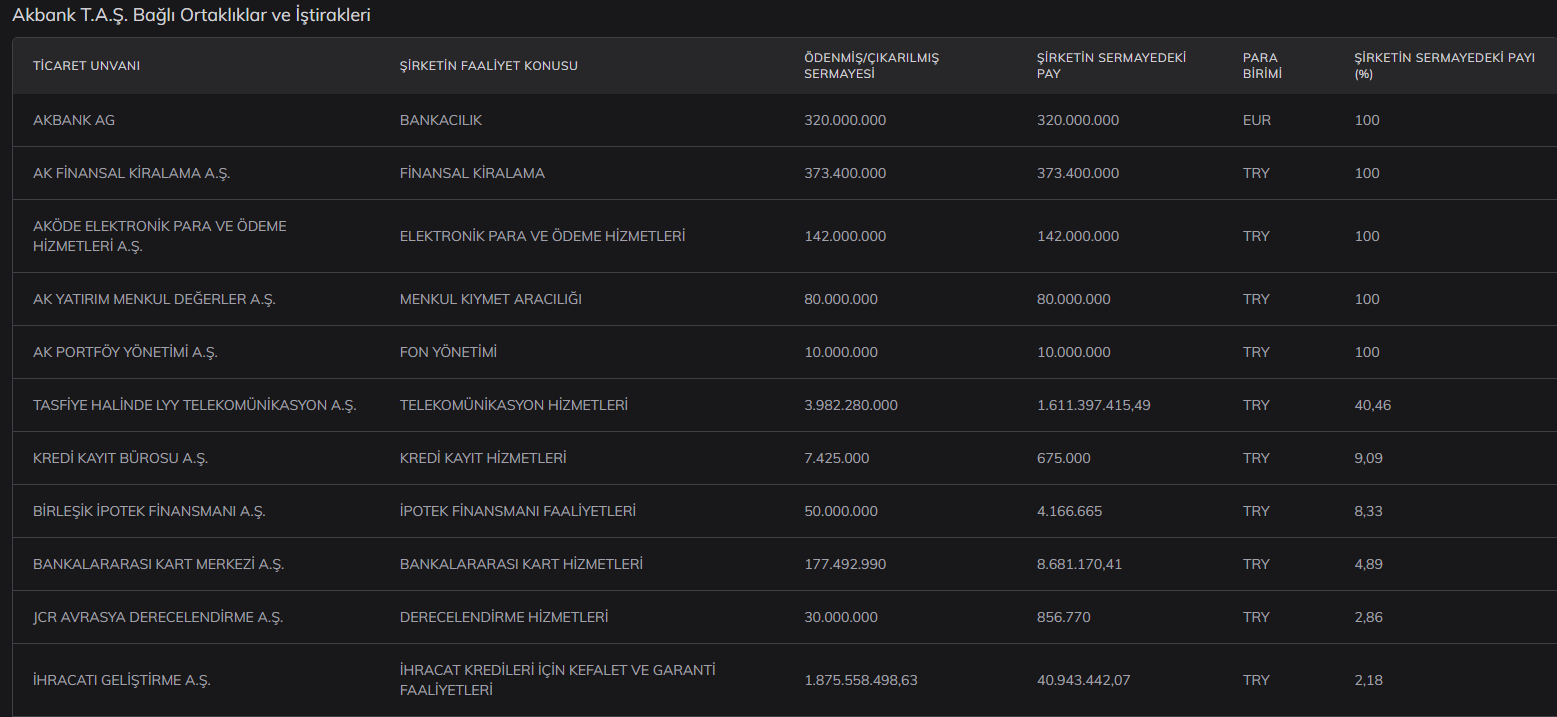Click 142.000.000 in the SERMAYEDEKİ PAY column

click(1079, 236)
